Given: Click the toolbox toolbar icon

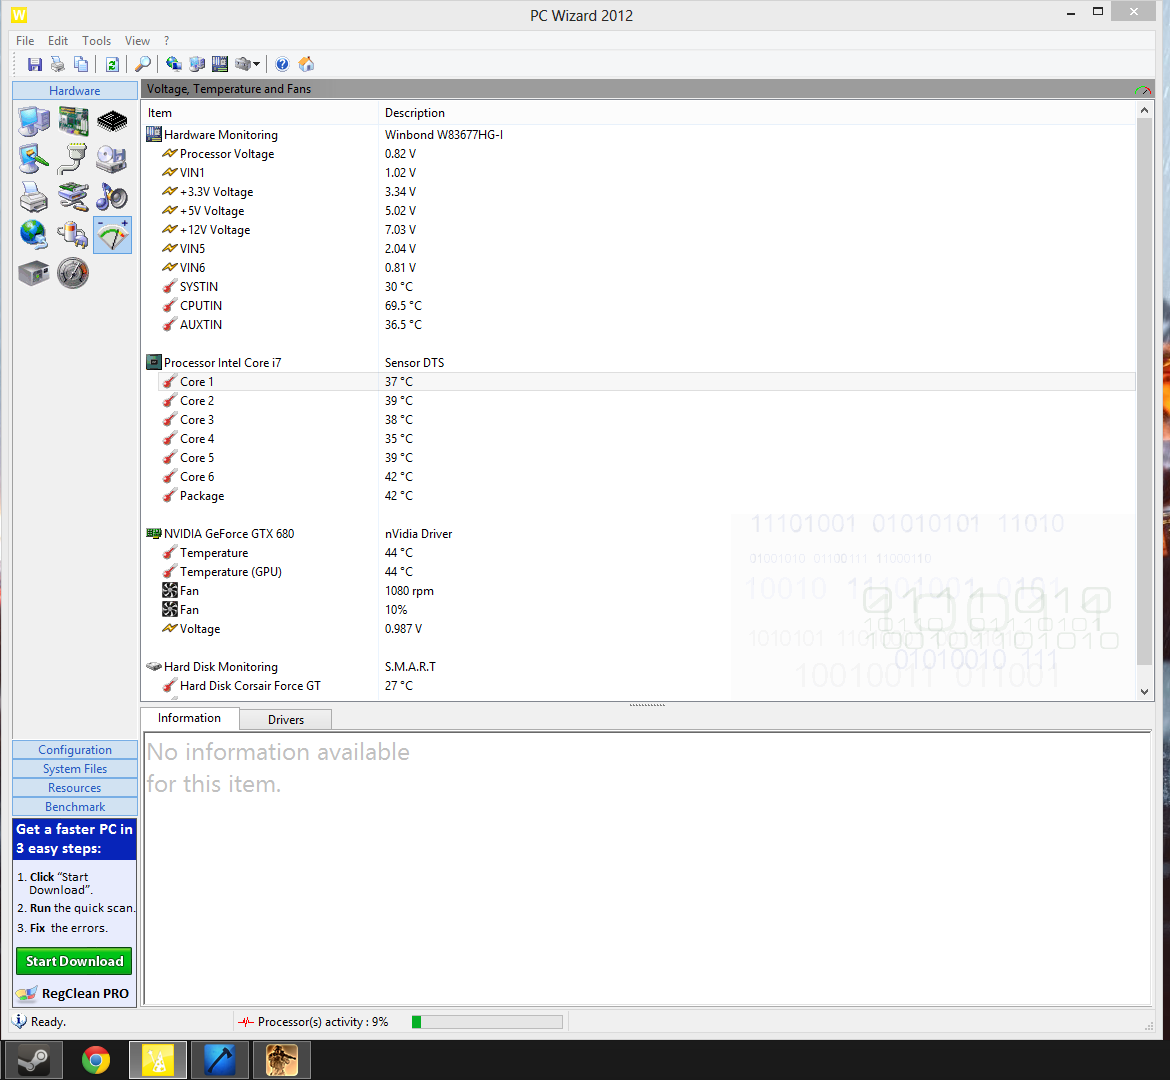Looking at the screenshot, I should [x=243, y=64].
